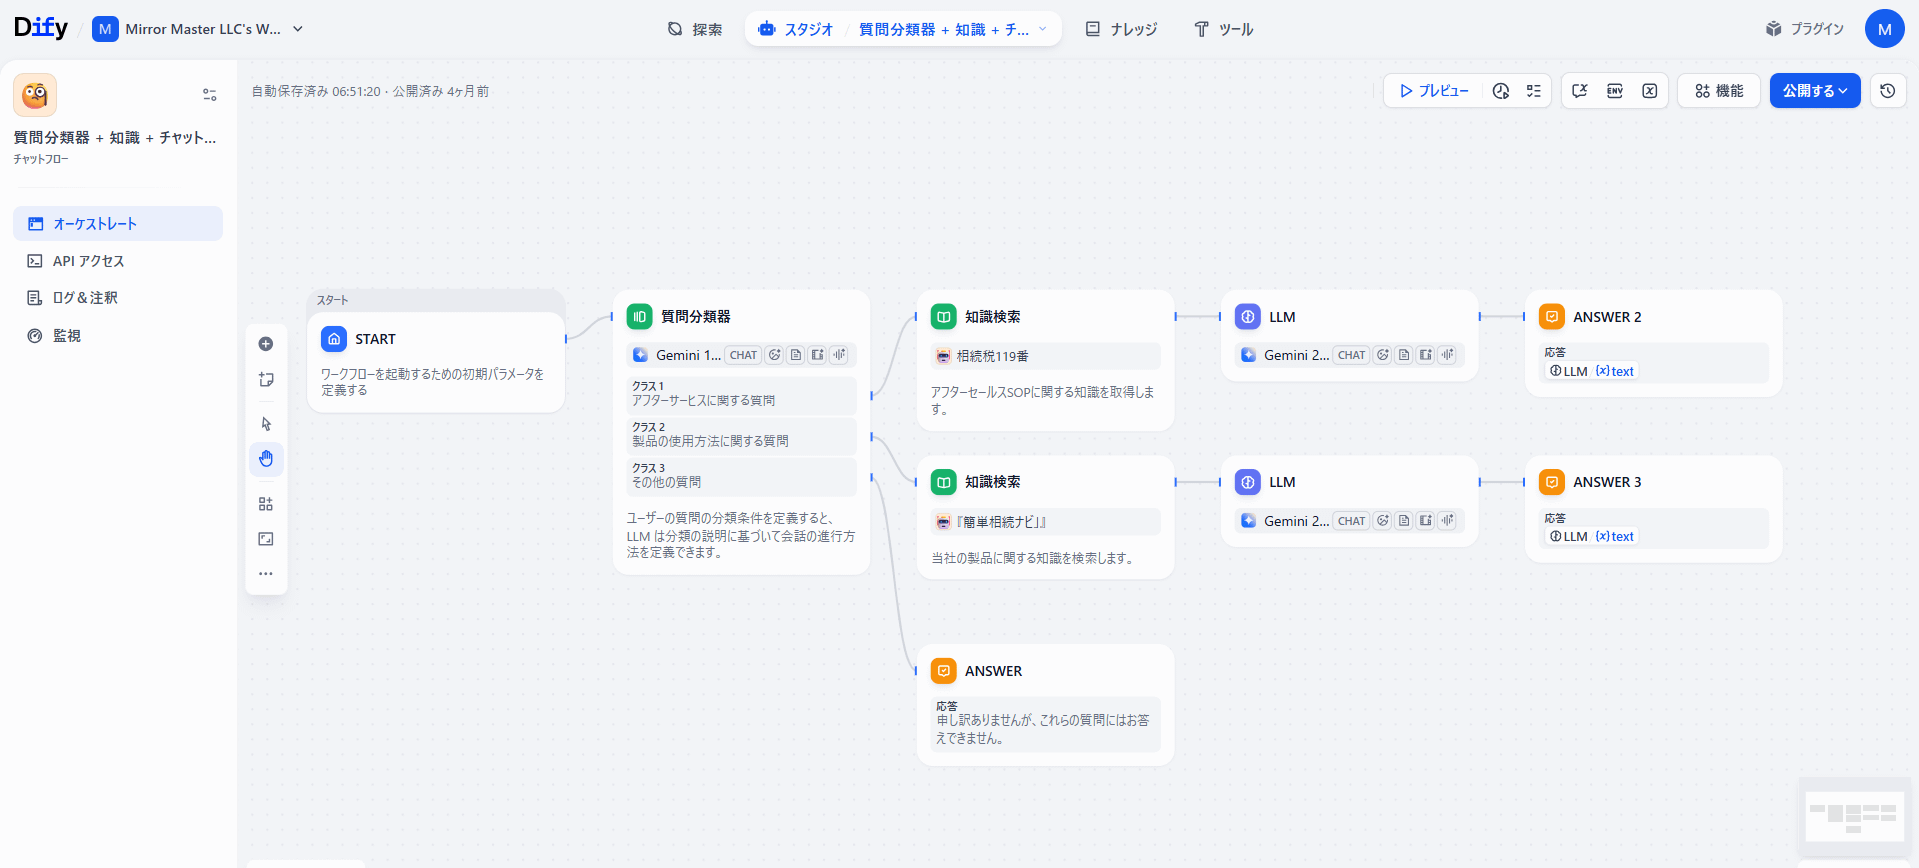Click the organize nodes icon
Screen dimensions: 1919x868
click(266, 504)
